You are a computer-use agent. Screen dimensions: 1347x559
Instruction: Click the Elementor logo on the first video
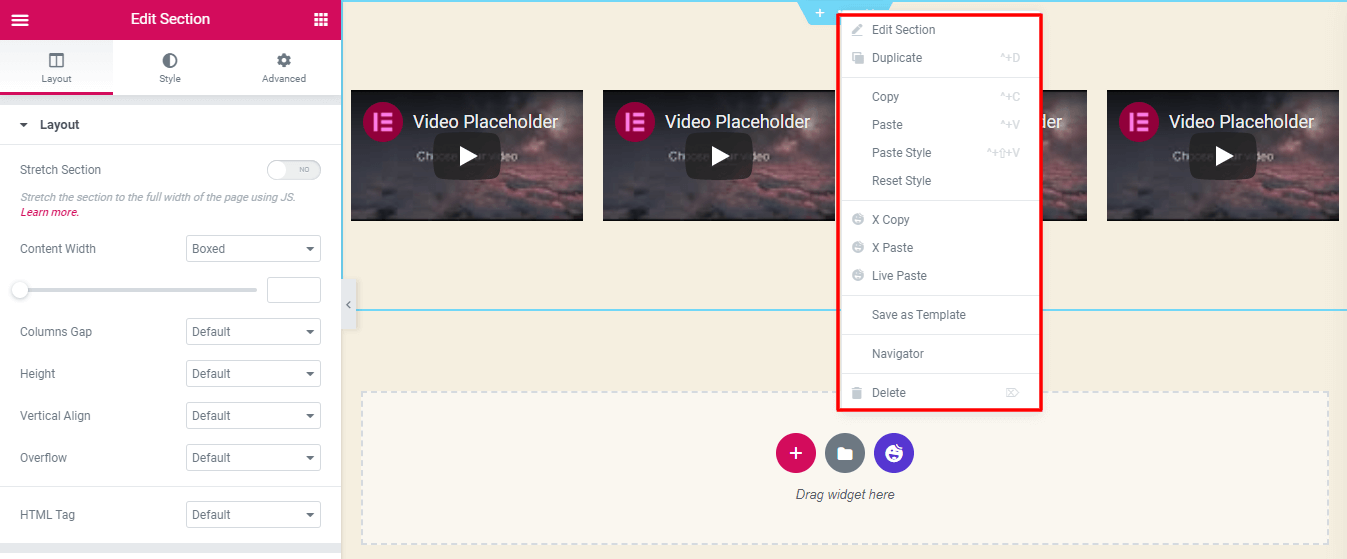(x=383, y=122)
